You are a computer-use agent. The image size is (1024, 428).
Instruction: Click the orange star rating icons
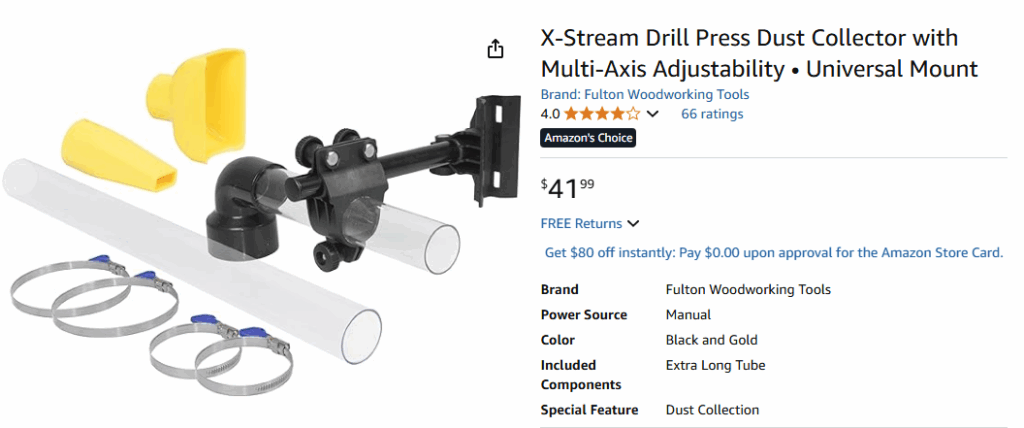[602, 114]
